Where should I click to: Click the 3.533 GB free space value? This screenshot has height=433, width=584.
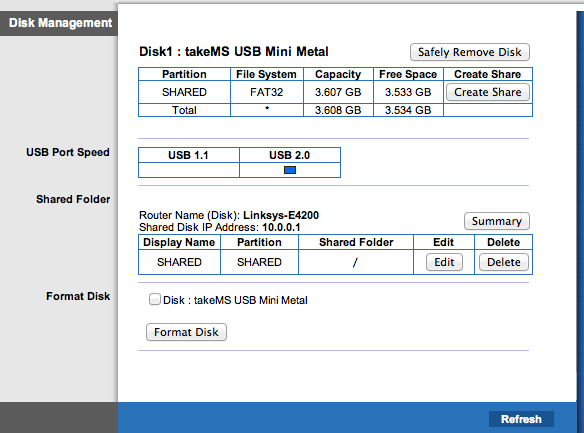[x=408, y=92]
